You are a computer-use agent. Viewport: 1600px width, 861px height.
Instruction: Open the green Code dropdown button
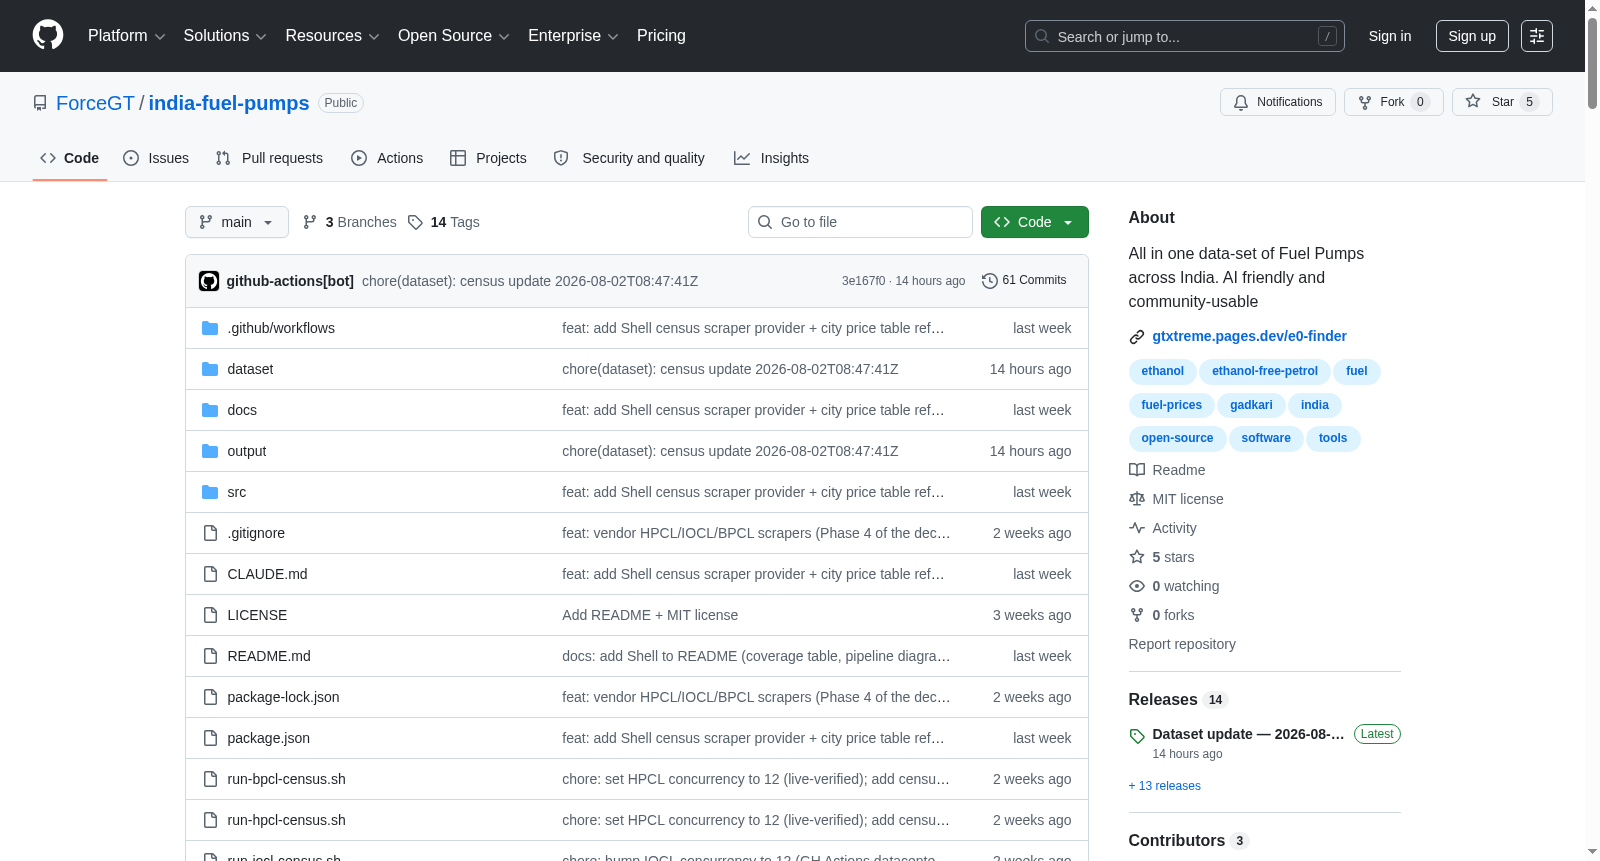click(x=1034, y=222)
